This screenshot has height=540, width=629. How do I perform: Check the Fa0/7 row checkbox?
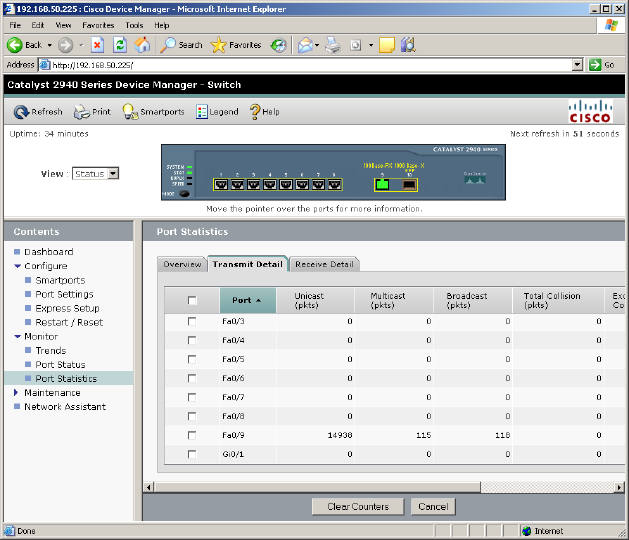[192, 397]
